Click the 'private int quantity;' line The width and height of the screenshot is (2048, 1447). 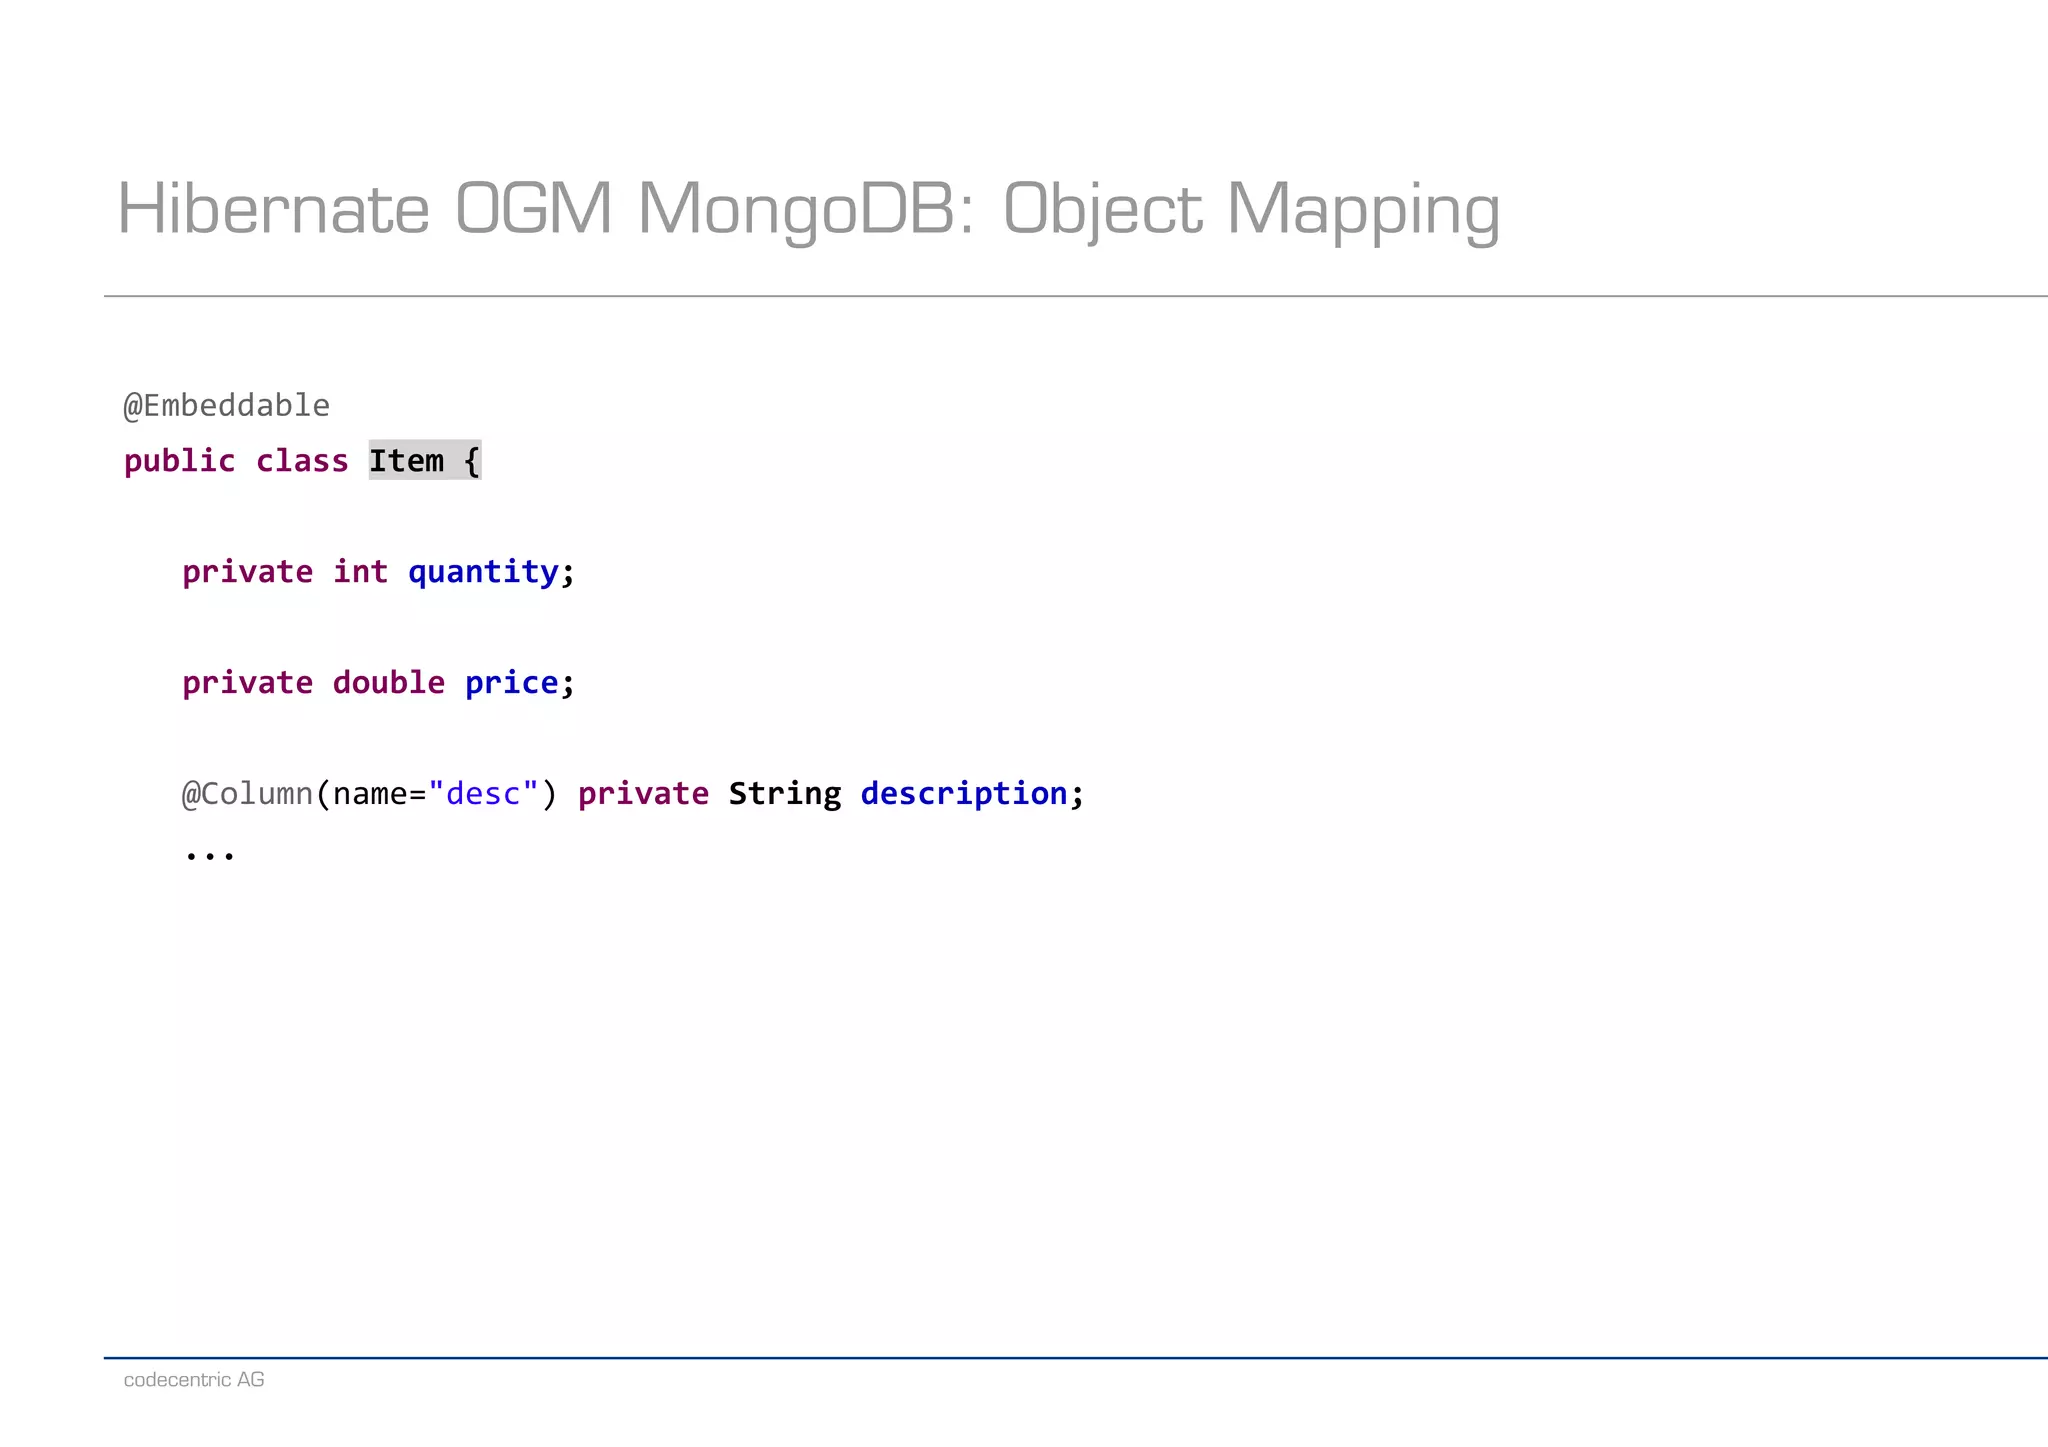[x=379, y=572]
